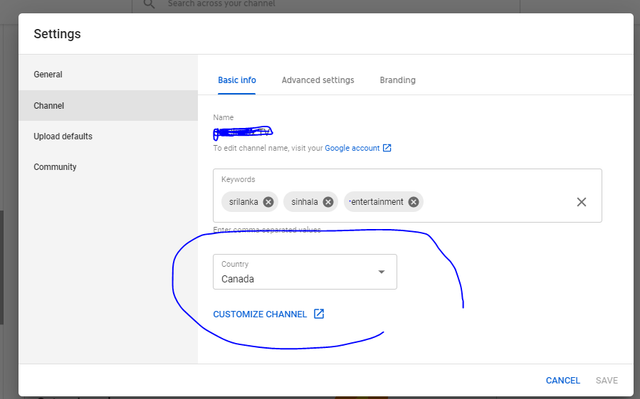The image size is (640, 399).
Task: Click the external link icon beside Google account
Action: click(x=387, y=148)
